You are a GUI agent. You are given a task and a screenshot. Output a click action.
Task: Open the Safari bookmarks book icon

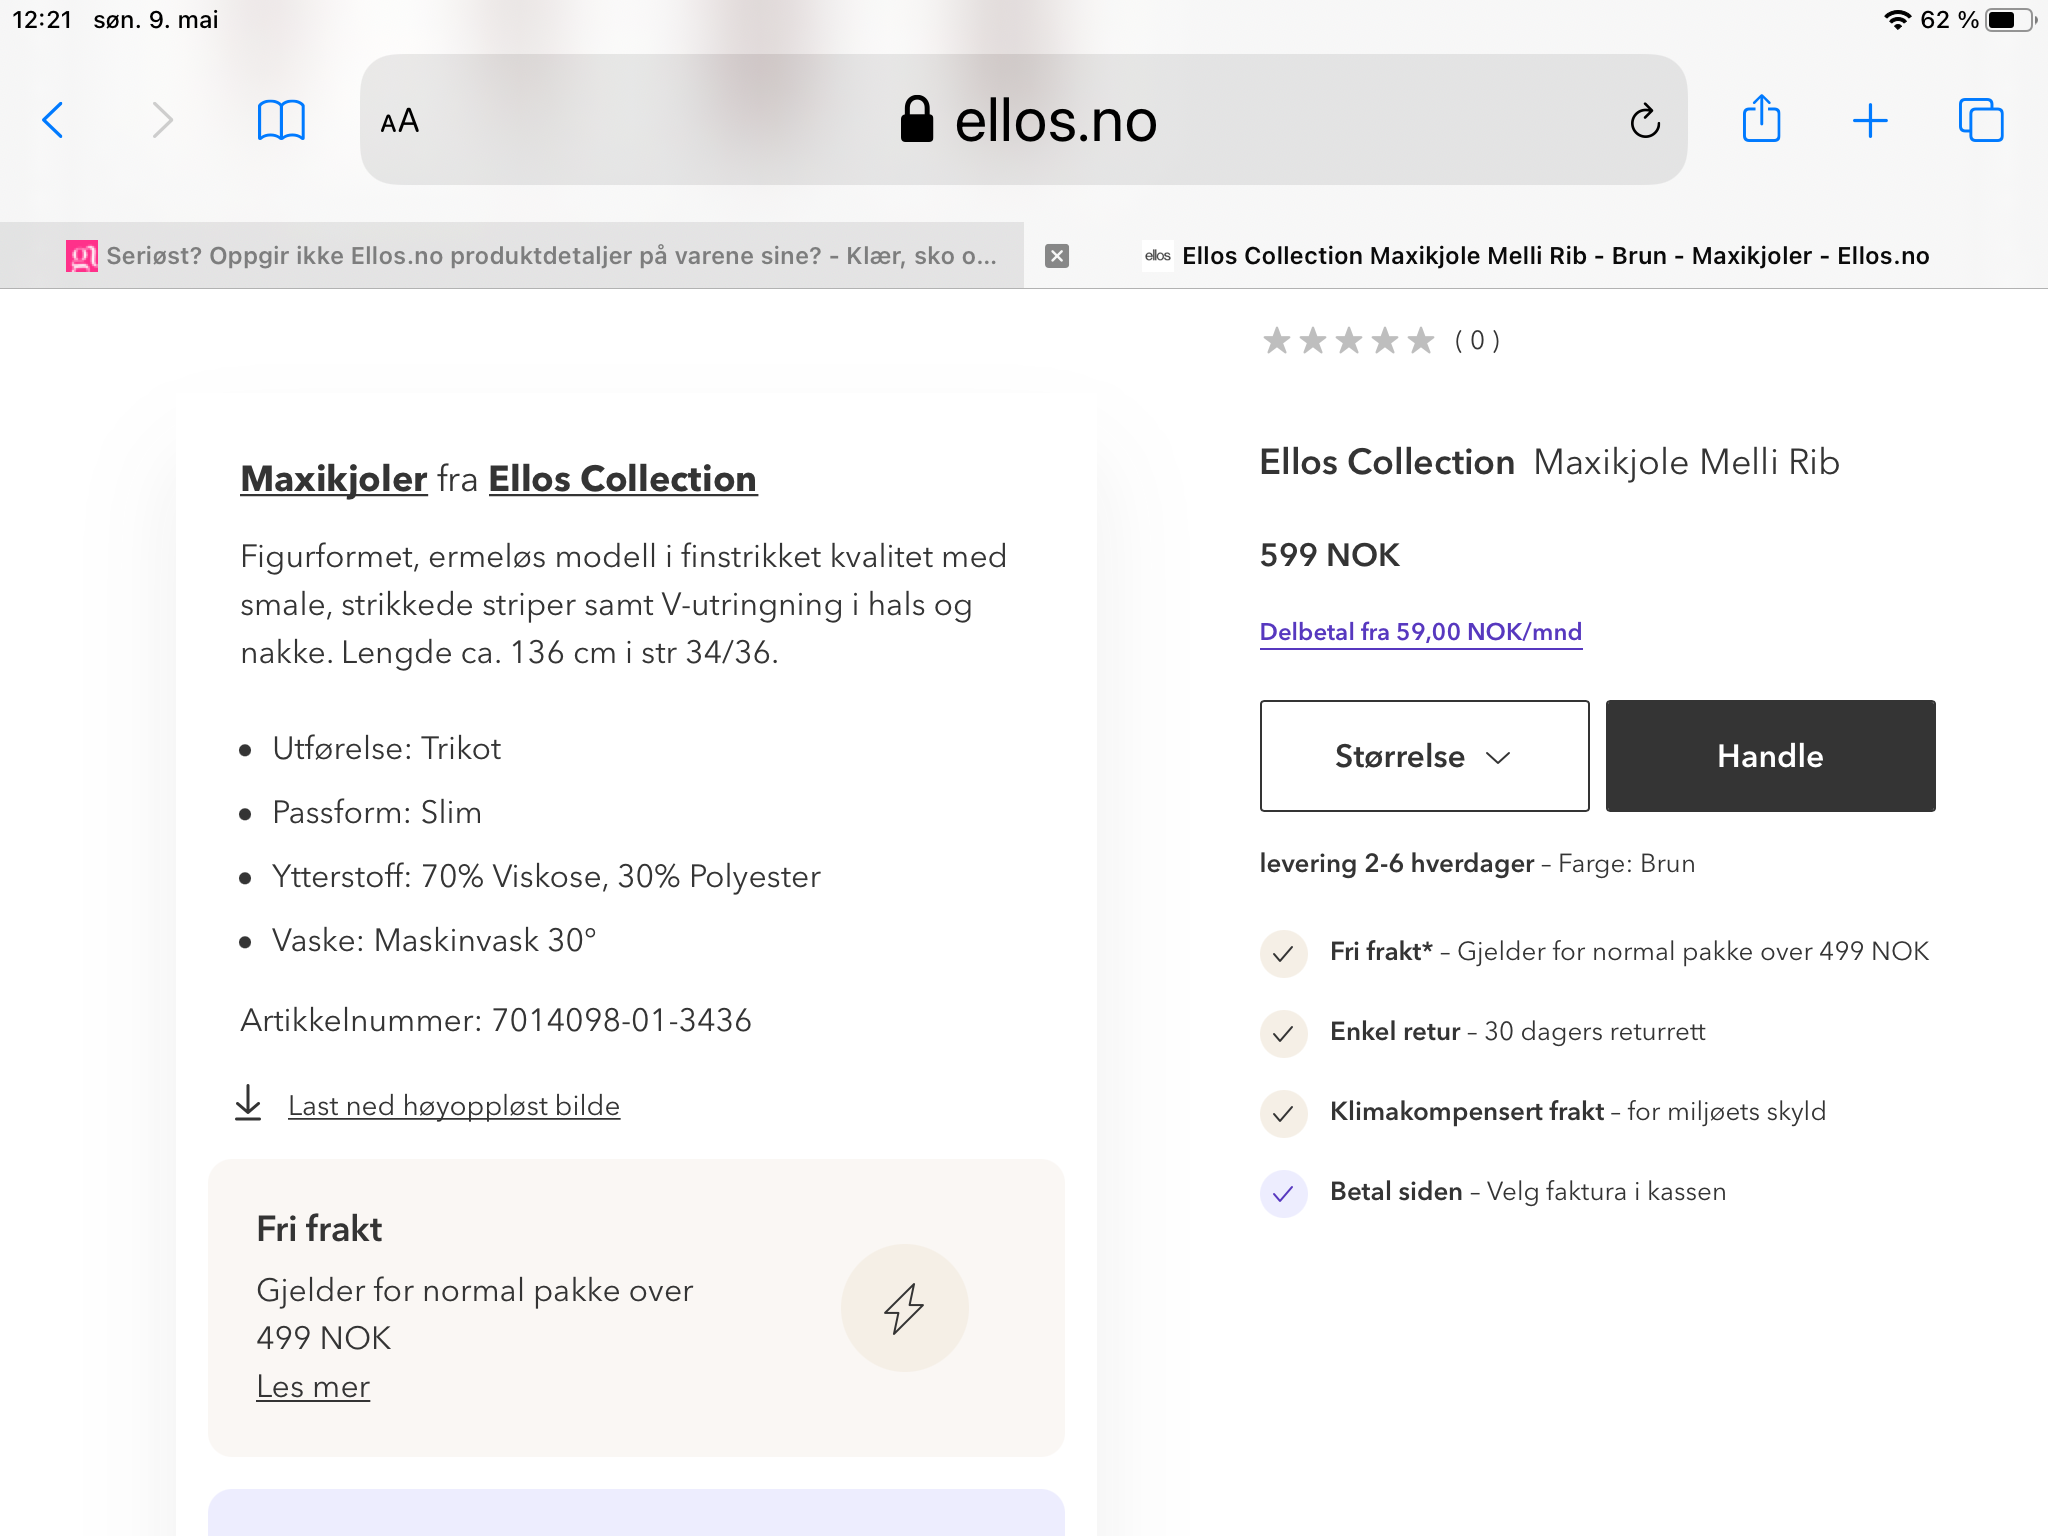click(x=281, y=121)
